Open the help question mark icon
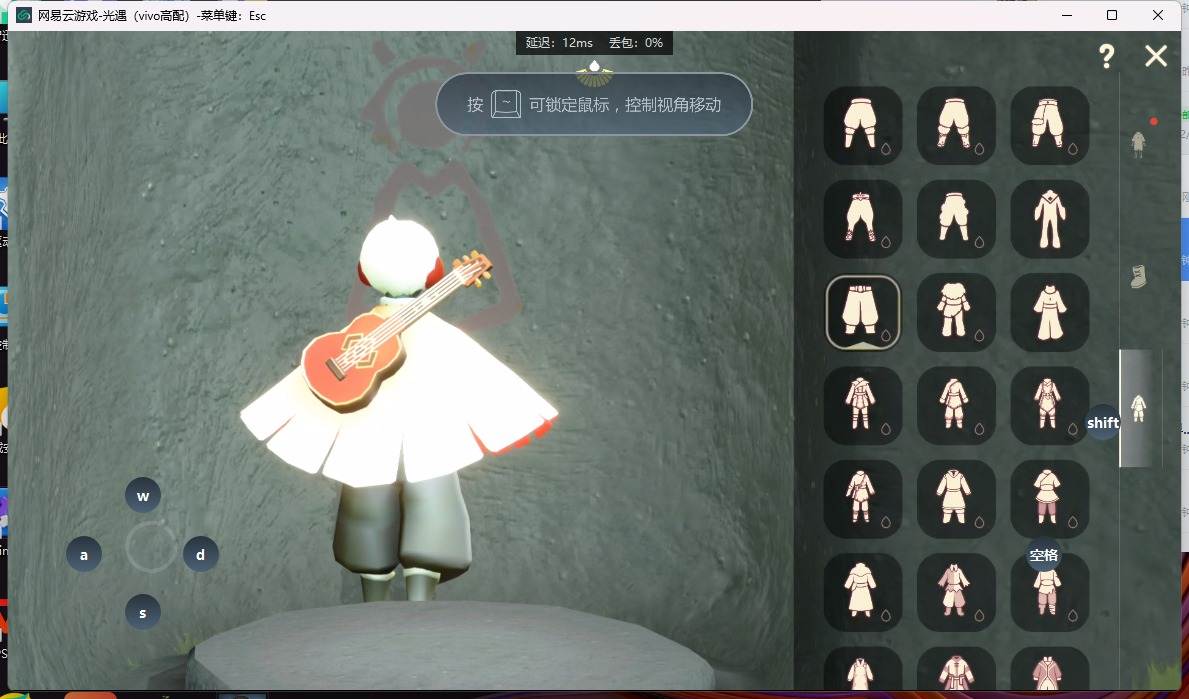The height and width of the screenshot is (699, 1189). pos(1106,57)
